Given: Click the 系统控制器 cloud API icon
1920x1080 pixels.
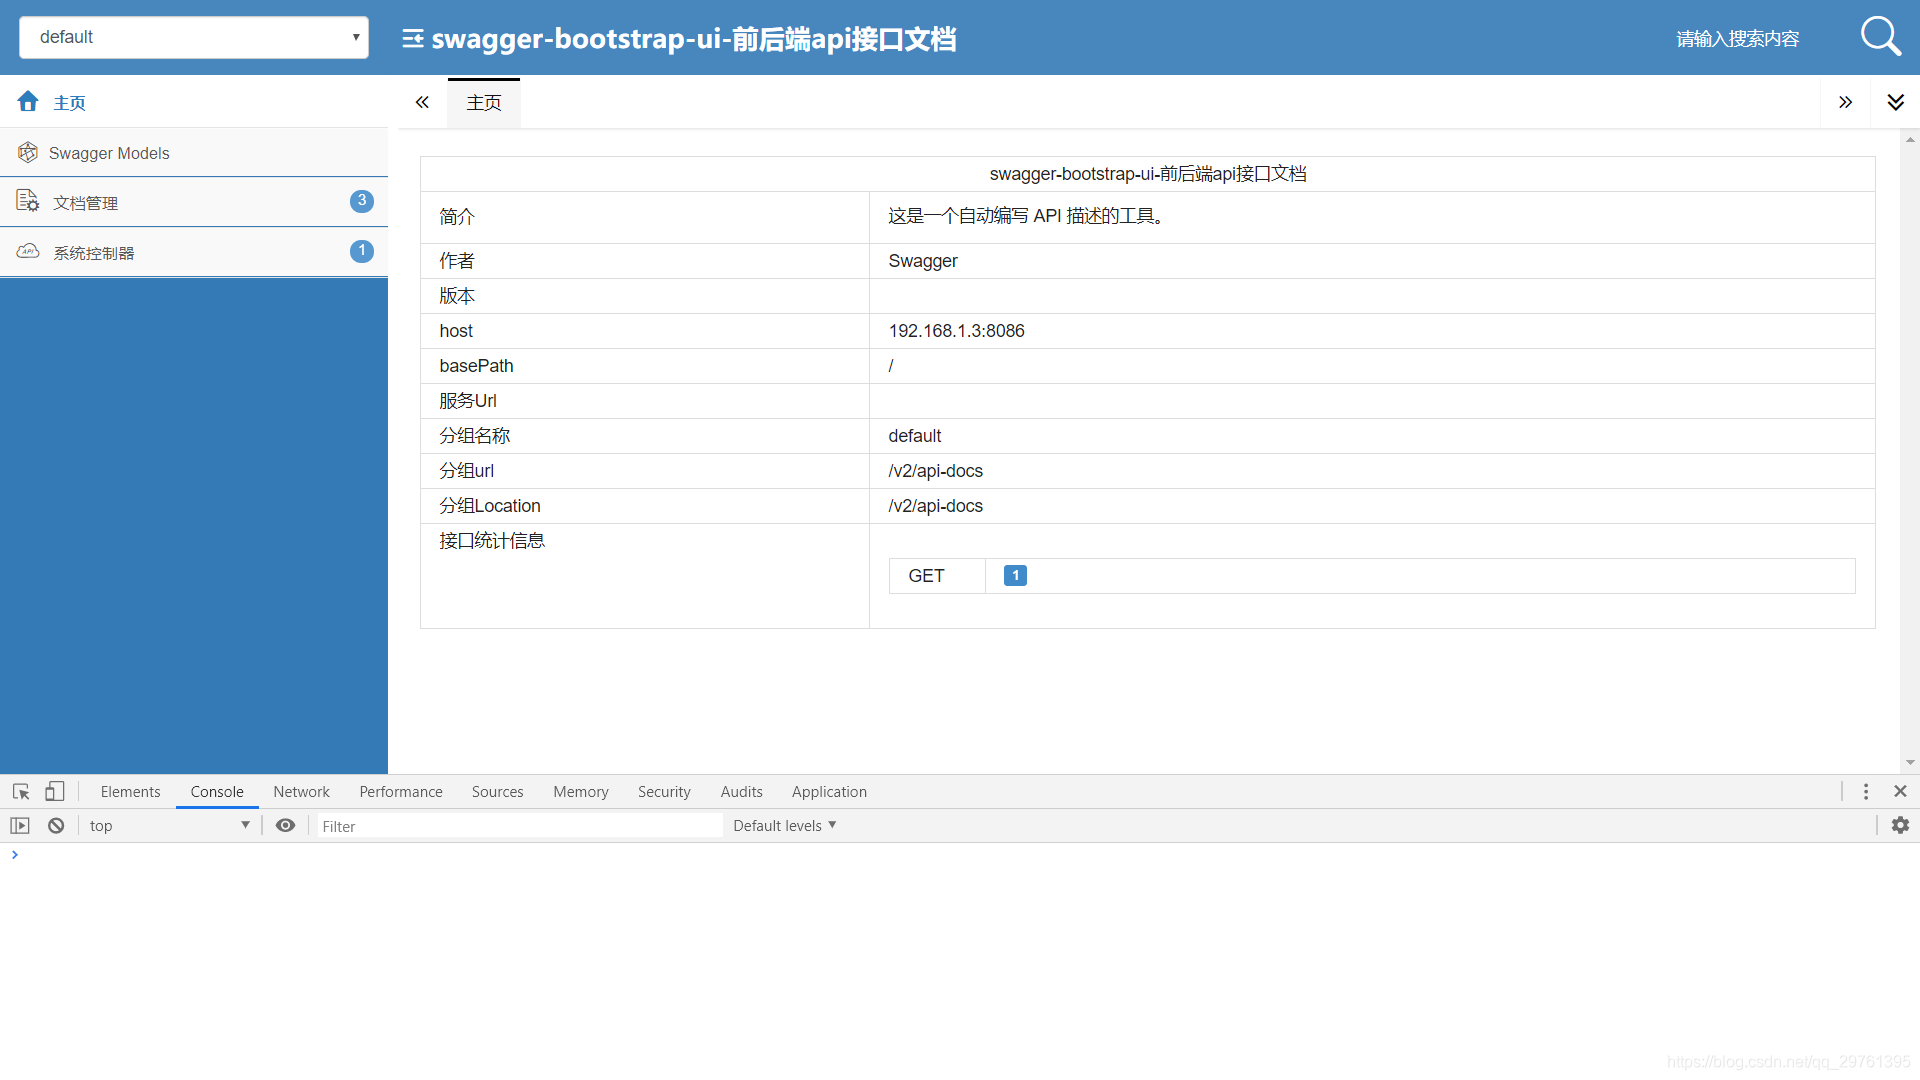Looking at the screenshot, I should 28,251.
